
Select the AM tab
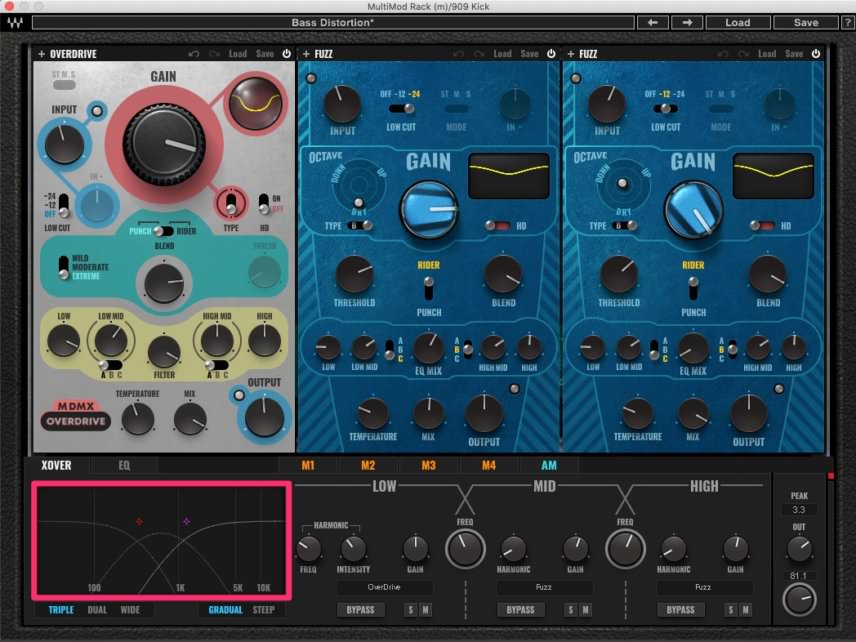tap(549, 465)
